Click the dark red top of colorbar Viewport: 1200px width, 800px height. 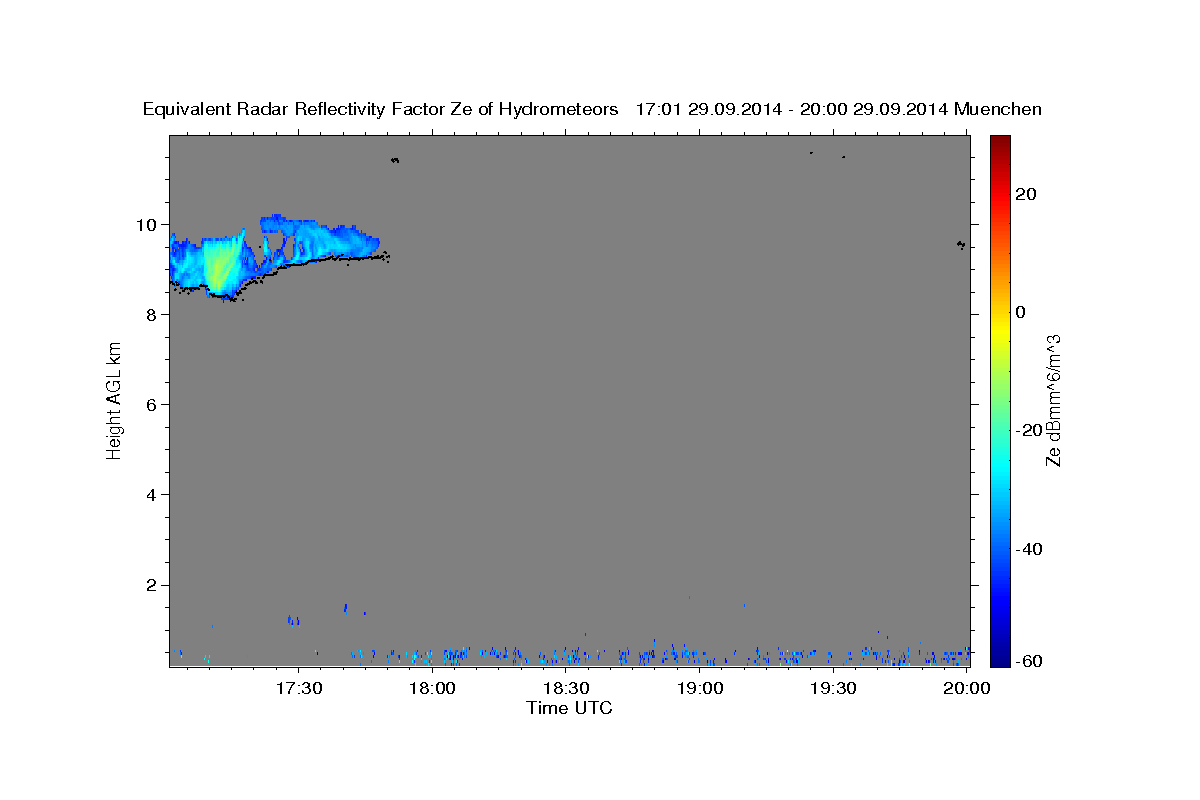[1000, 142]
